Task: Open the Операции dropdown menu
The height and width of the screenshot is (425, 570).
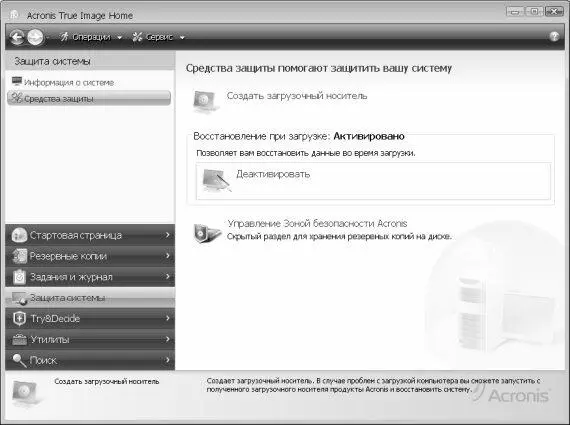Action: (x=92, y=37)
